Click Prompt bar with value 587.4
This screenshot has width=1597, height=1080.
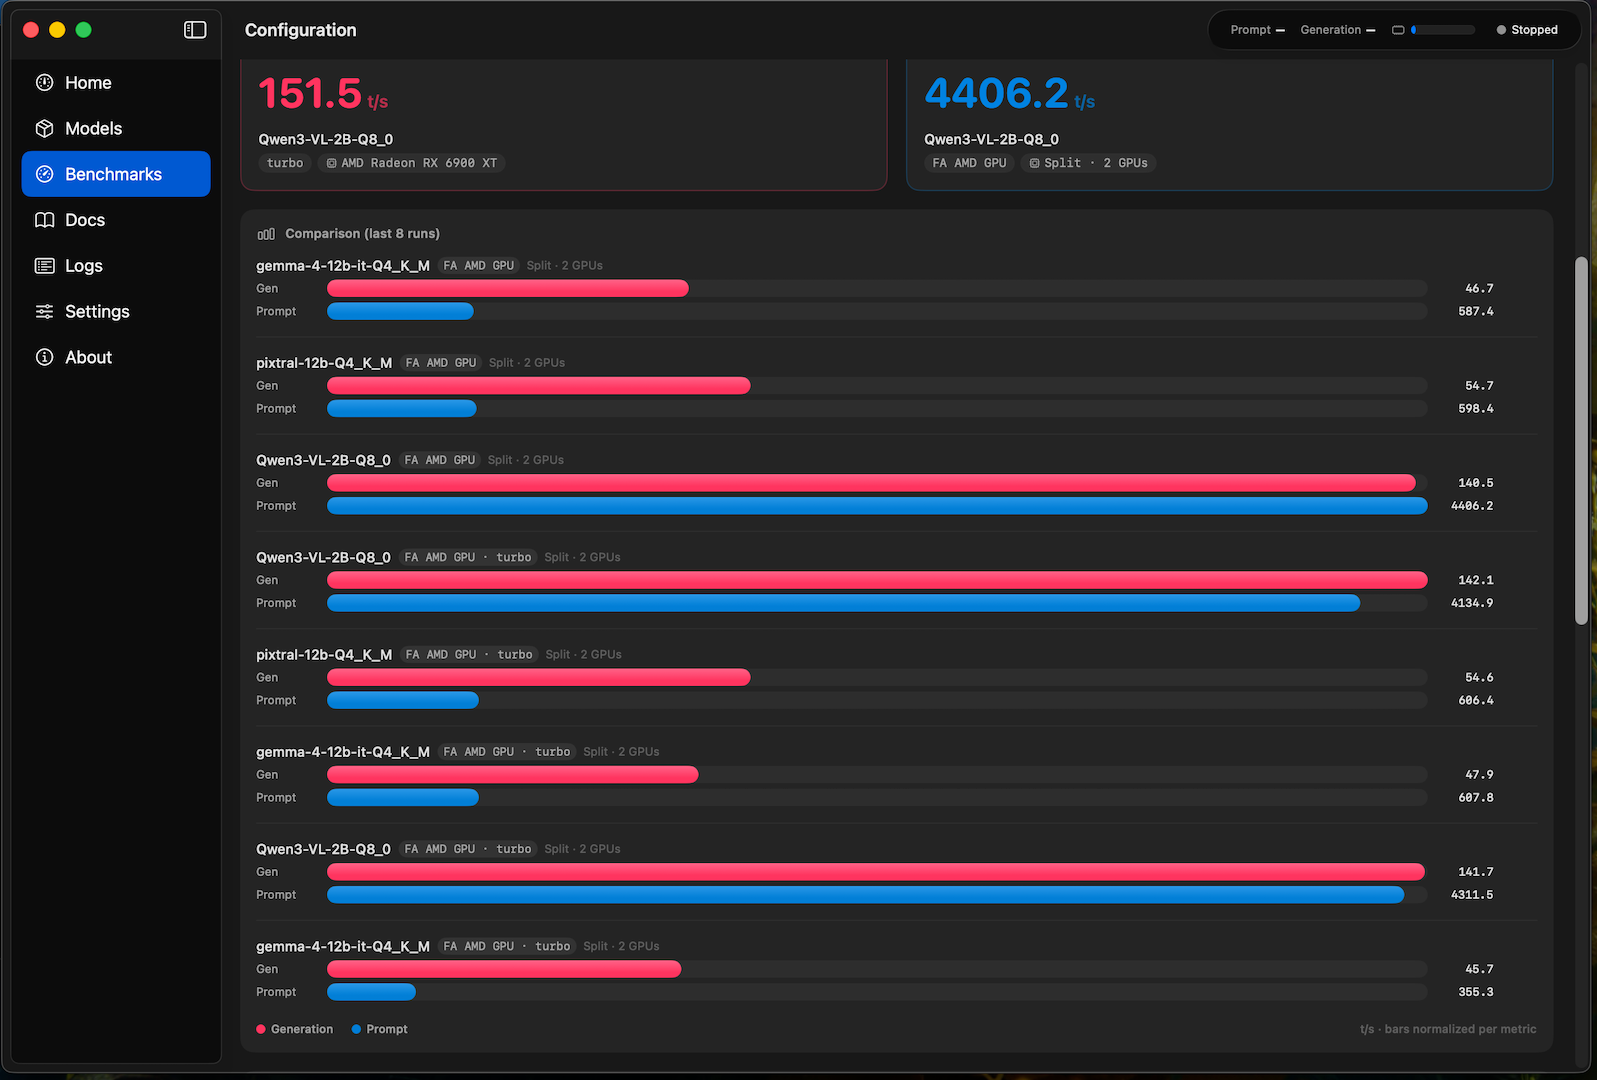(x=400, y=312)
